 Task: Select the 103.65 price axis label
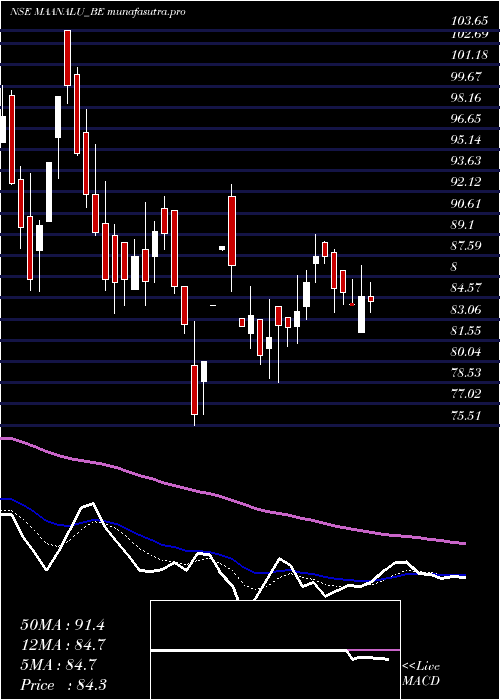(467, 21)
